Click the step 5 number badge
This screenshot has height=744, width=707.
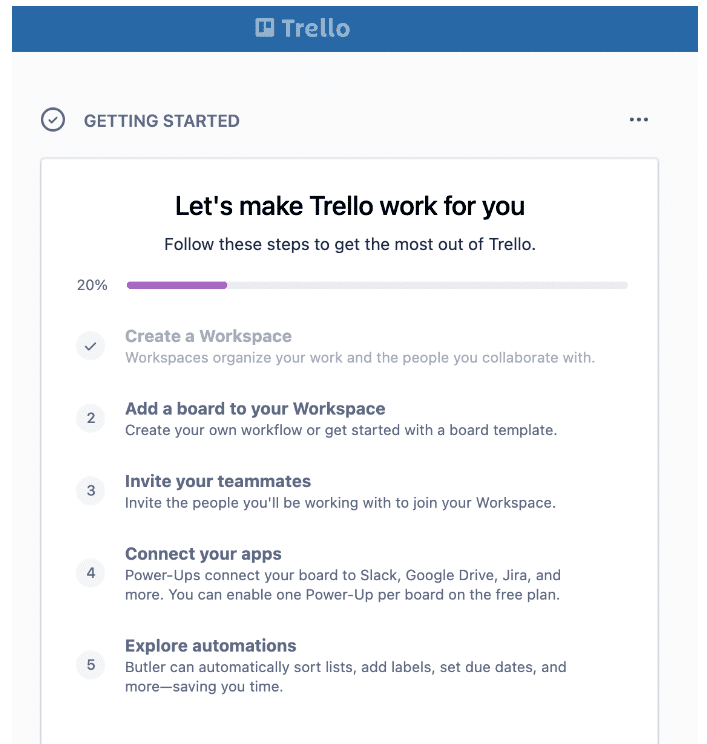91,664
